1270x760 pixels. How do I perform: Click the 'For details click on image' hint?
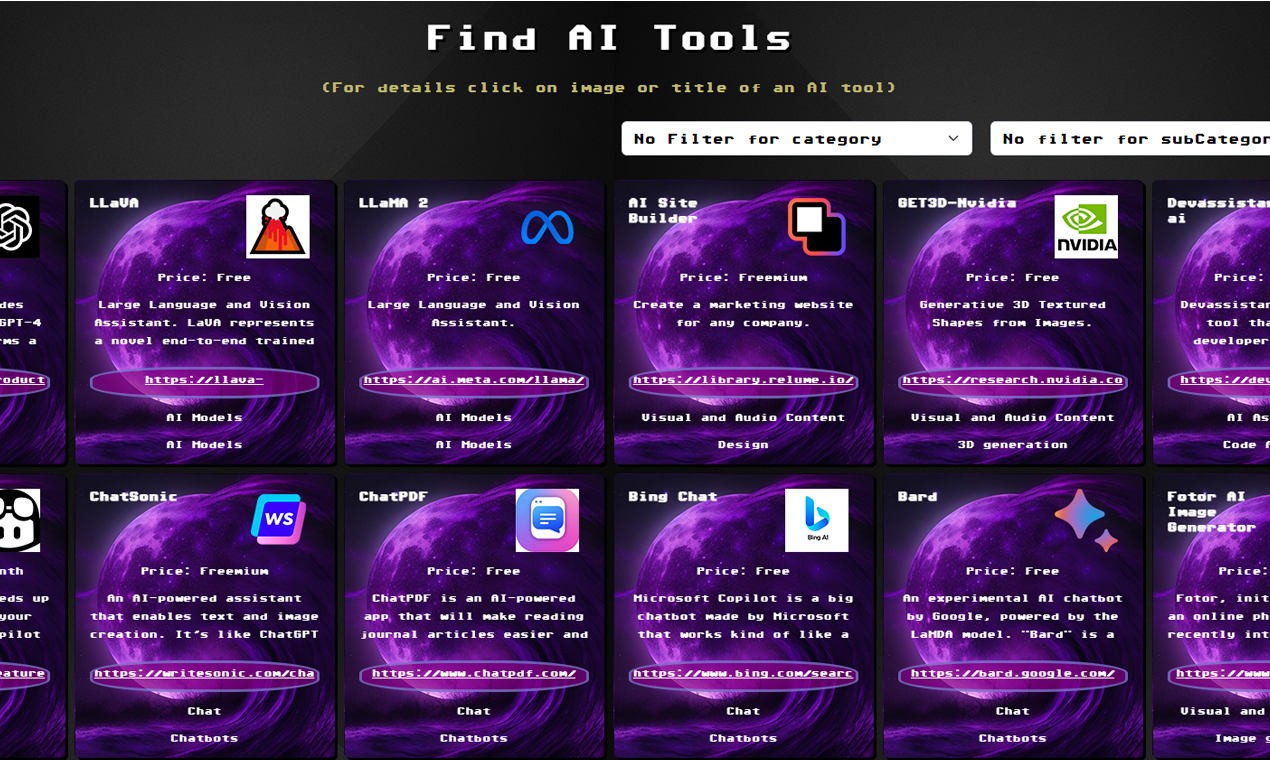tap(609, 88)
